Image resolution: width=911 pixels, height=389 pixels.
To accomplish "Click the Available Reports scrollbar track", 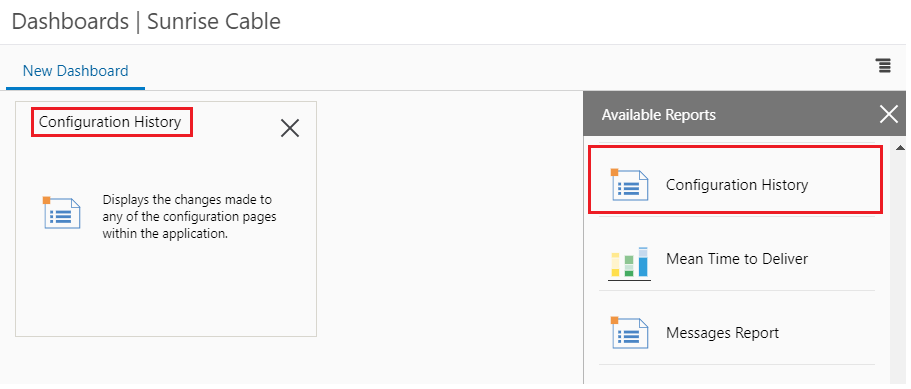I will coord(900,267).
